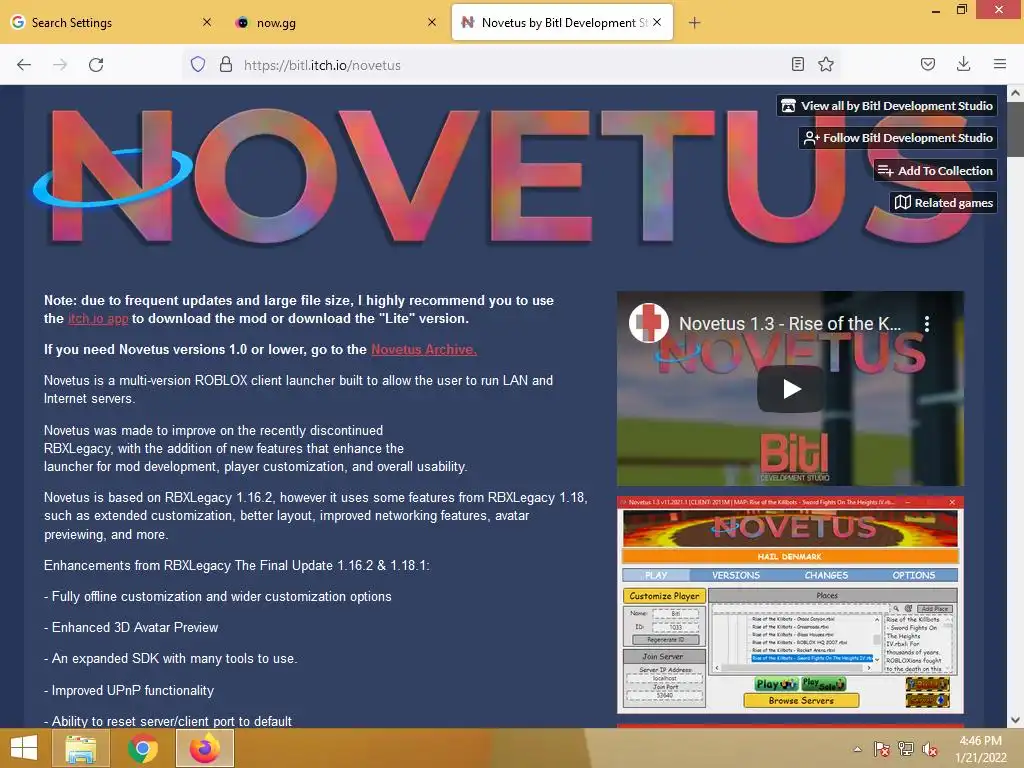Reload the Novetus page

(x=96, y=65)
